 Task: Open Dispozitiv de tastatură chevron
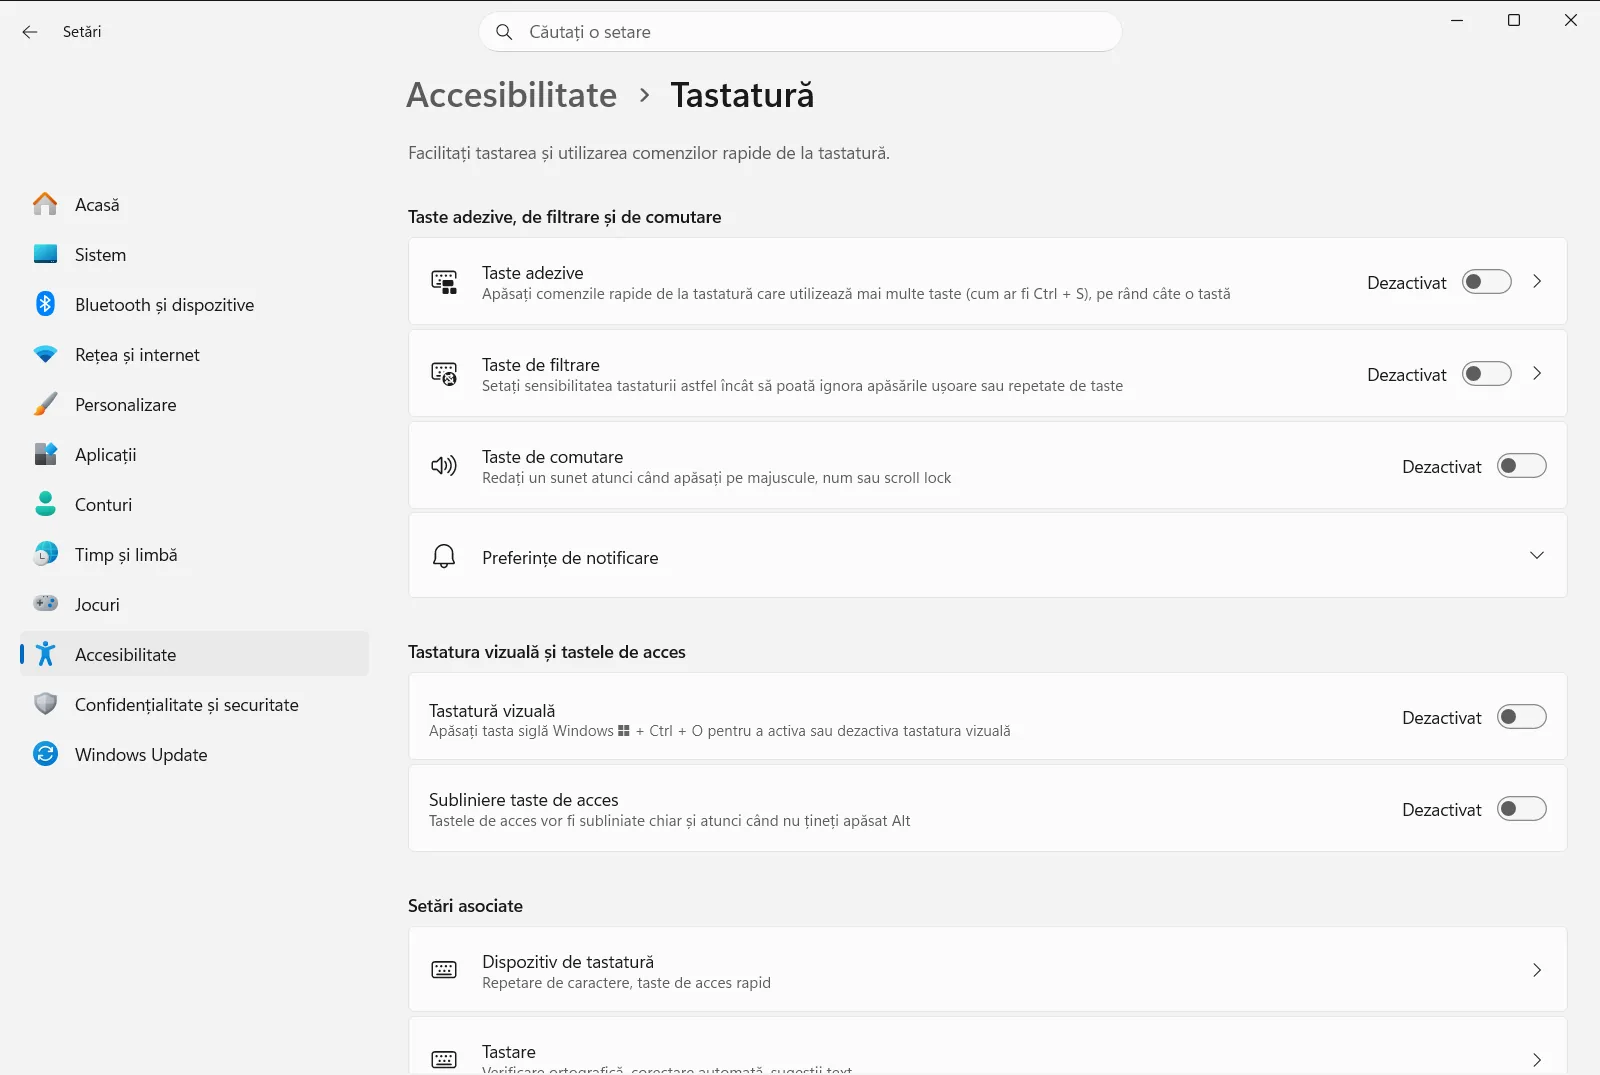[1537, 970]
